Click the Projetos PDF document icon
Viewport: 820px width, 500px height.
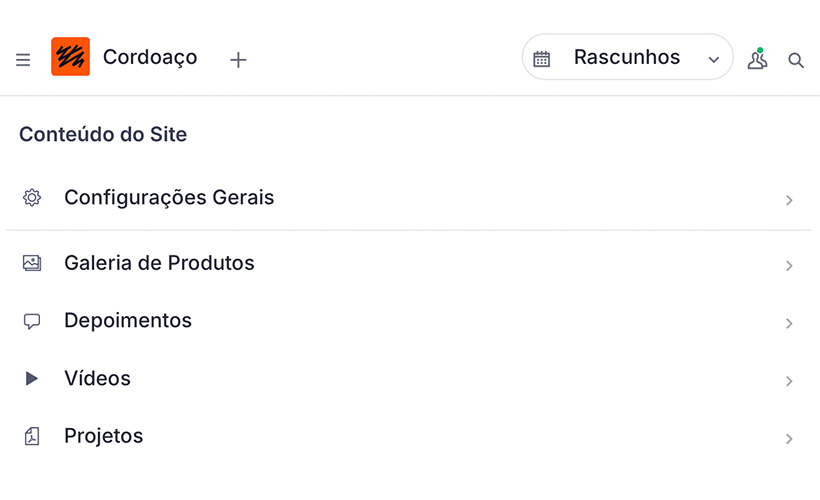click(x=32, y=437)
